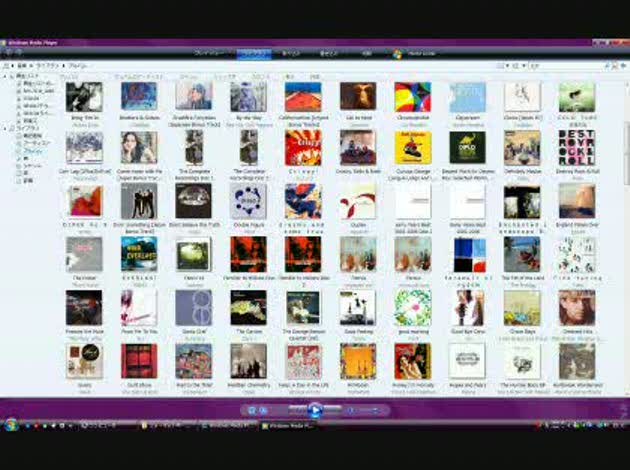Adjust the volume slider
The width and height of the screenshot is (630, 470).
click(368, 411)
